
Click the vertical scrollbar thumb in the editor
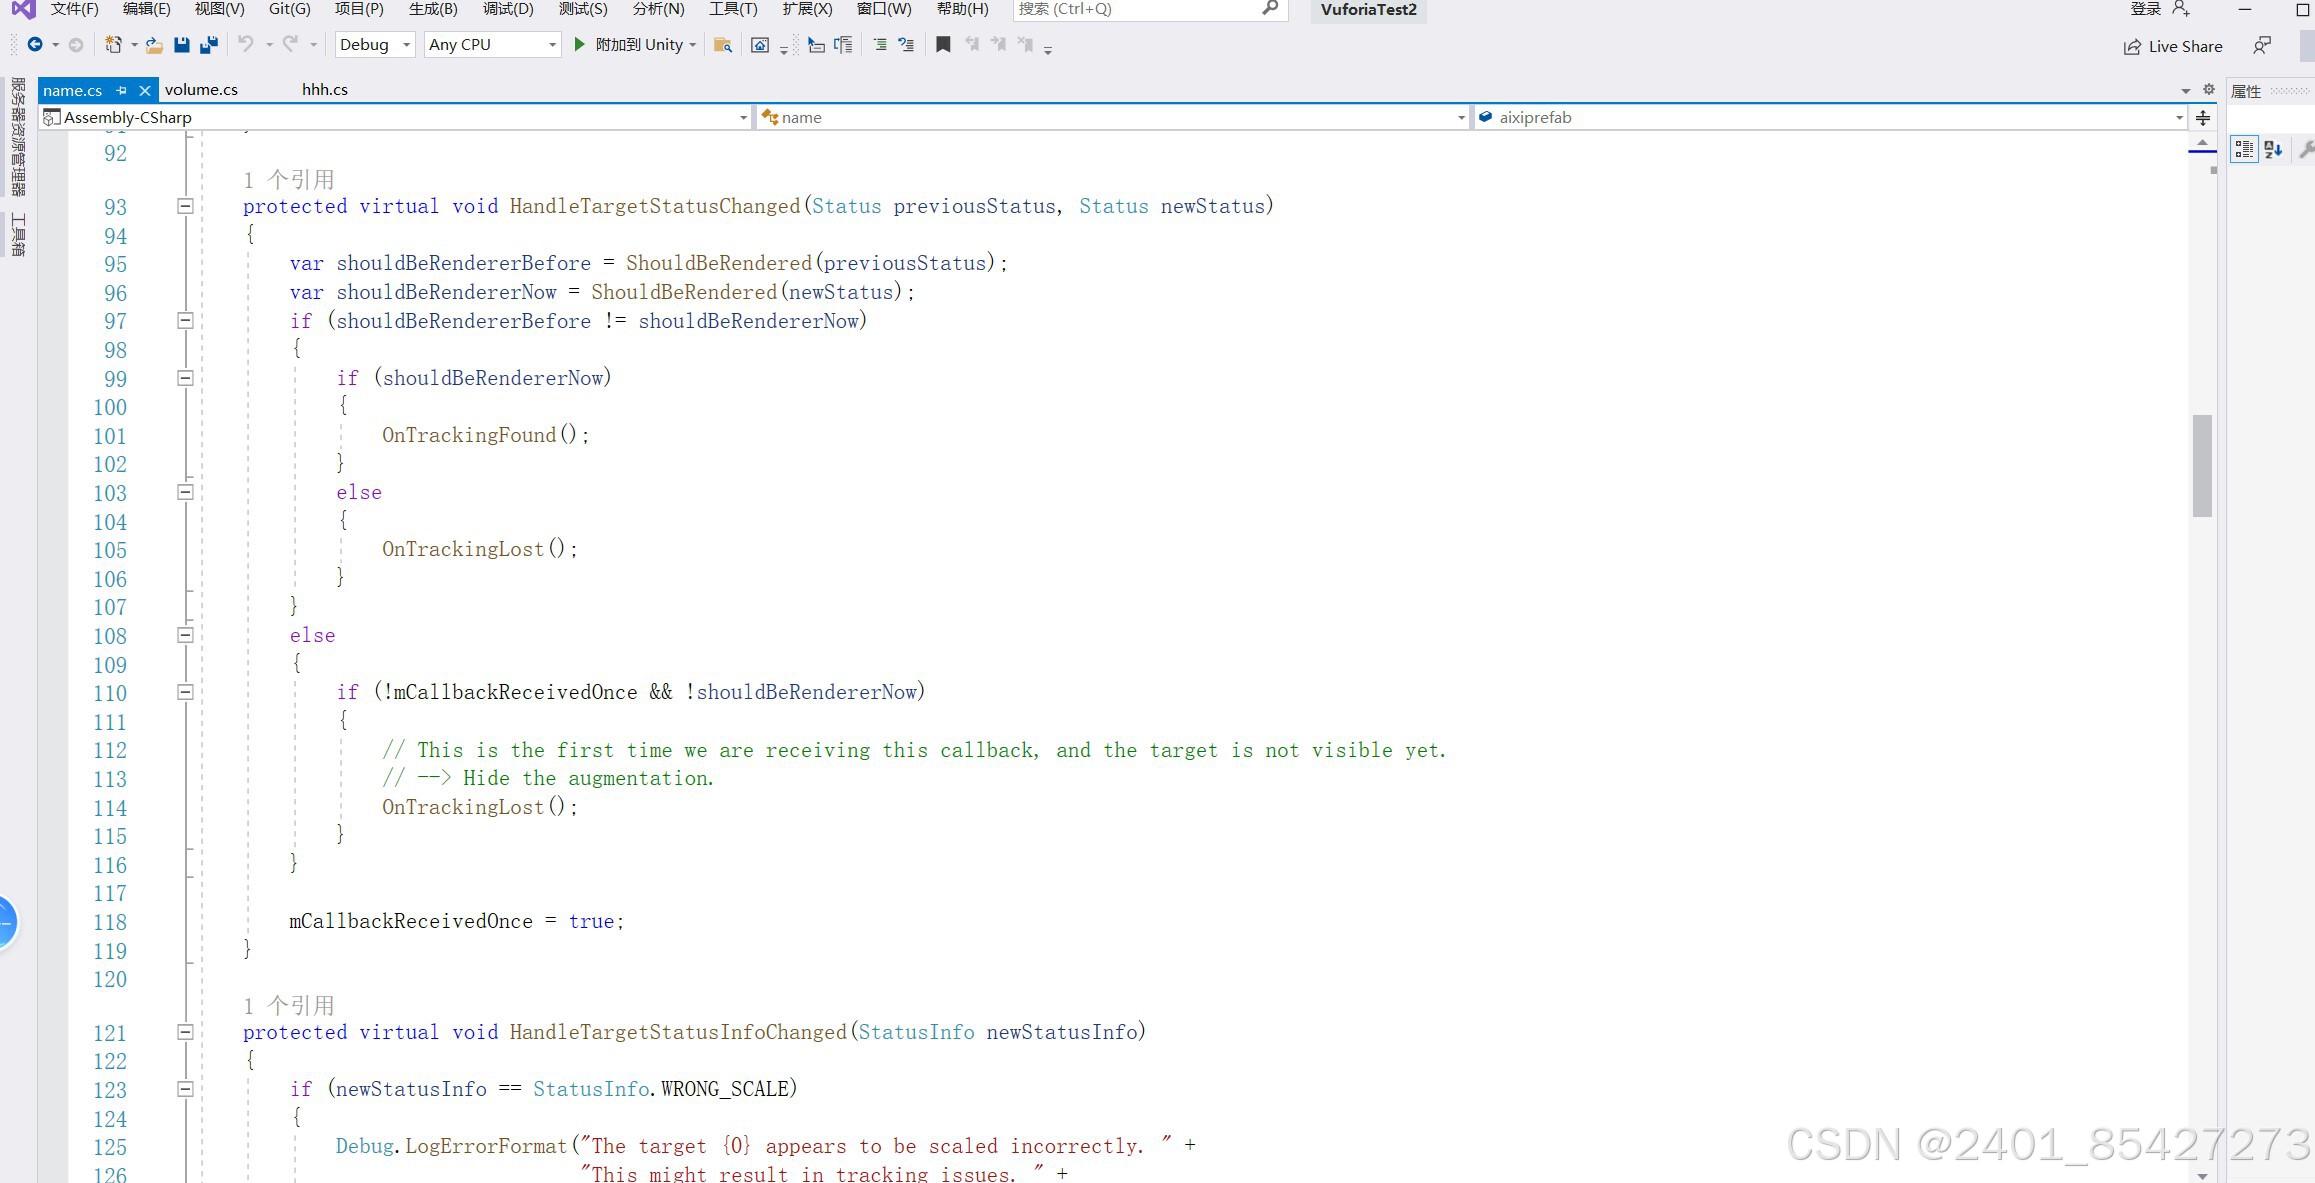pyautogui.click(x=2201, y=465)
